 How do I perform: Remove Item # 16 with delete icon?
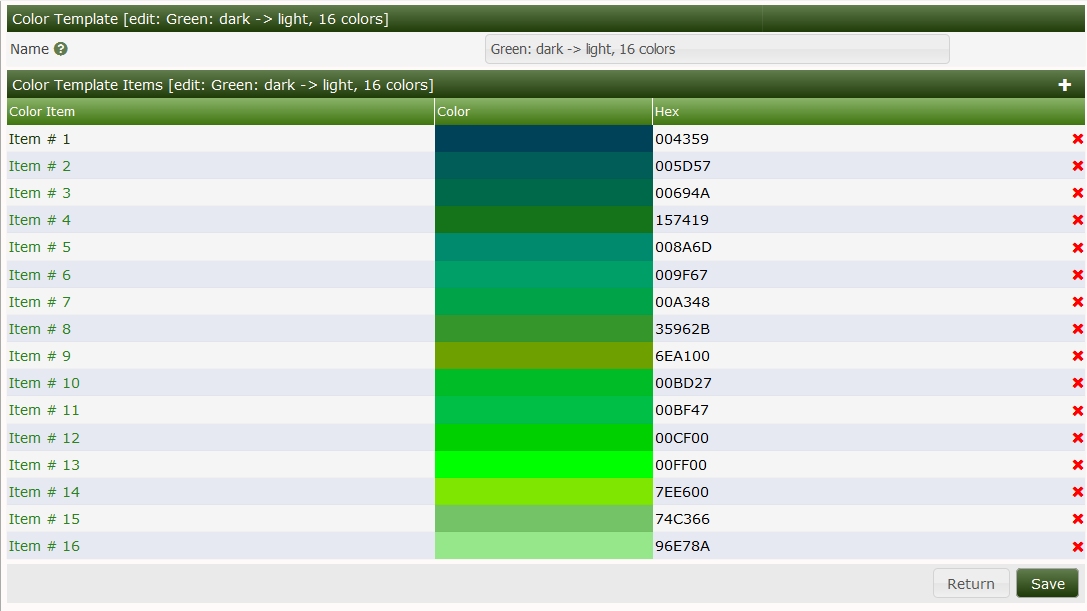coord(1077,546)
